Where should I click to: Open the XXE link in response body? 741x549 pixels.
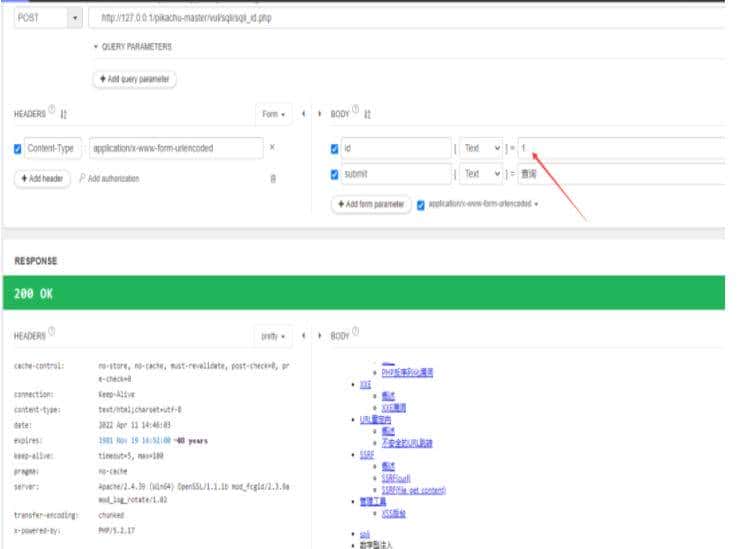point(365,384)
